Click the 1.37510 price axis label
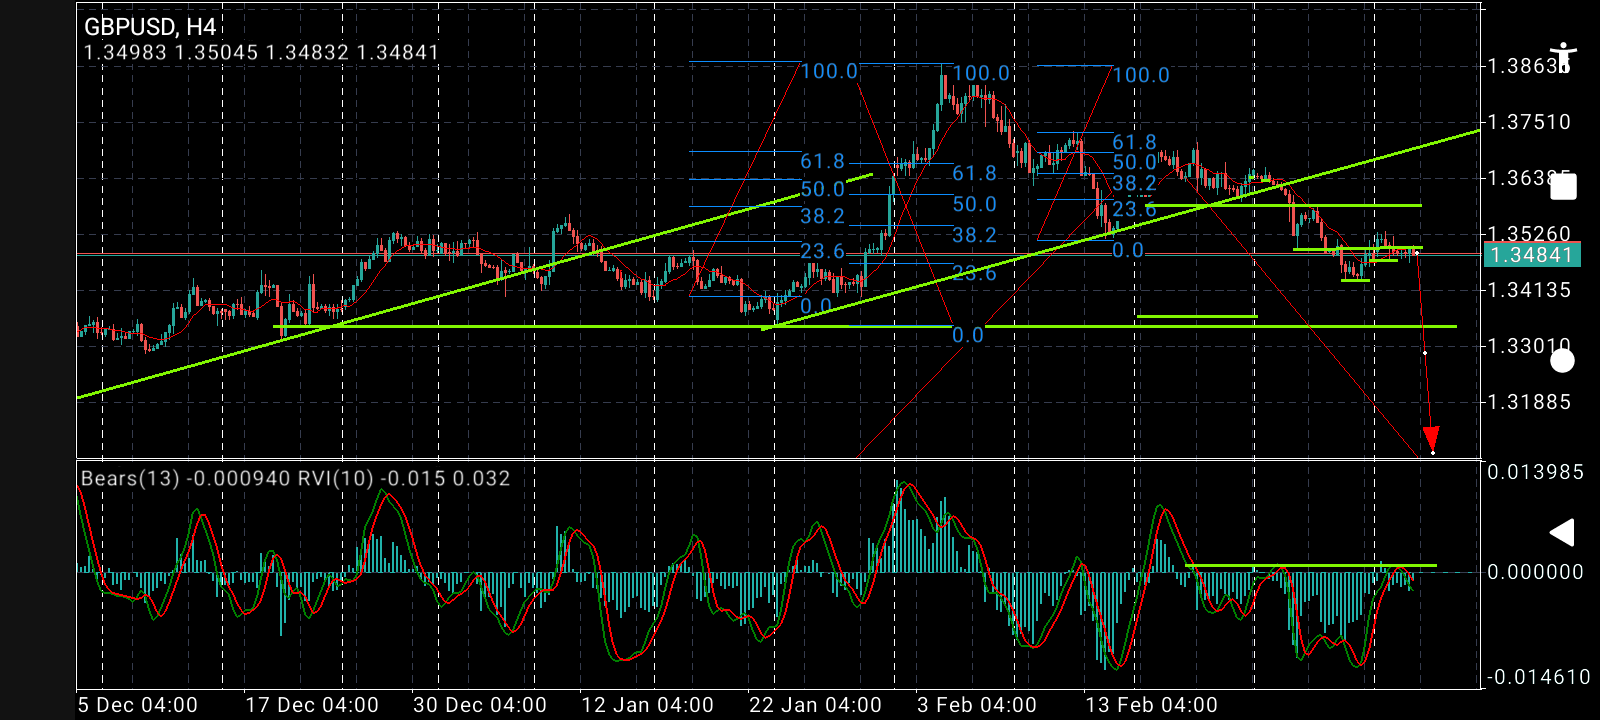The width and height of the screenshot is (1600, 720). tap(1529, 122)
